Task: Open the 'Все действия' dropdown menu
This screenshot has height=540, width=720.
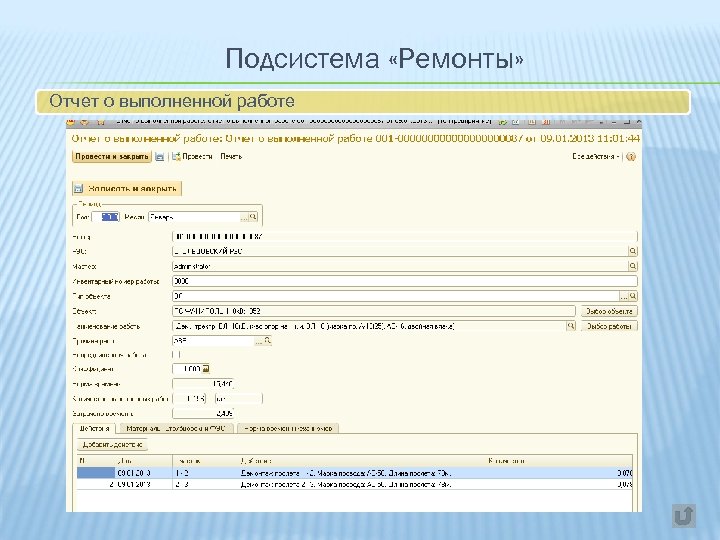Action: pos(596,157)
